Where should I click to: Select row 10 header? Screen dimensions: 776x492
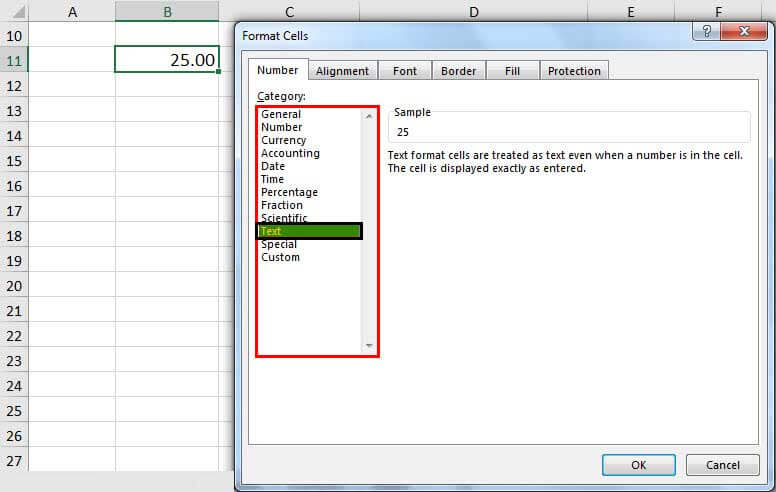click(x=14, y=36)
